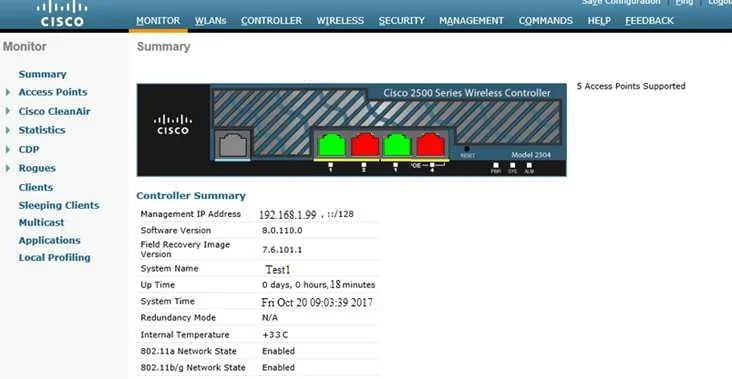Click software version 8.0.110.0
This screenshot has height=379, width=732.
tap(282, 231)
